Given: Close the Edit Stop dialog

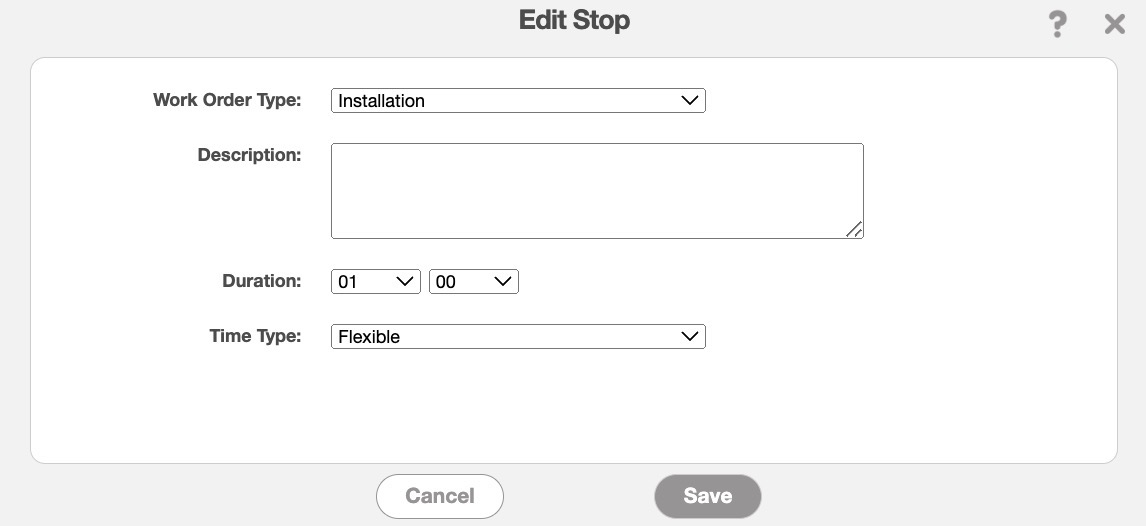Looking at the screenshot, I should 1115,24.
